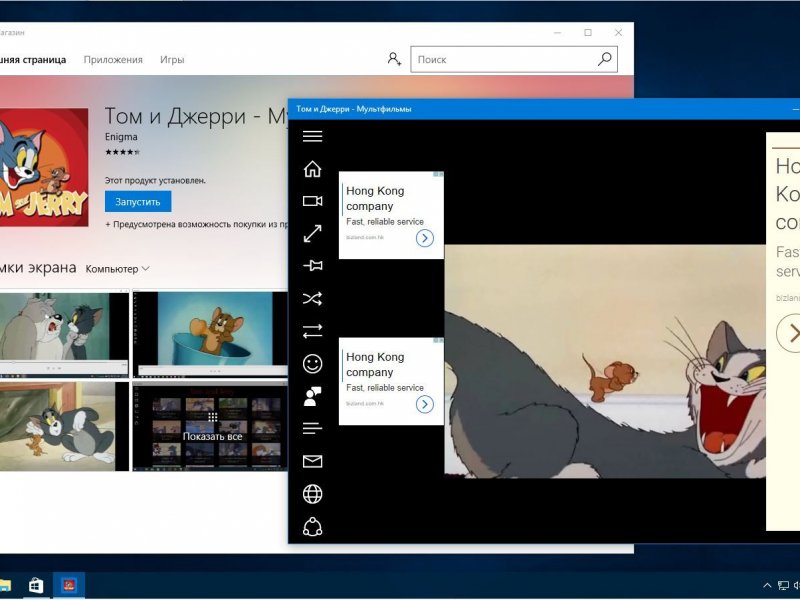800x600 pixels.
Task: Click the playing Tom and Jerry video frame
Action: tap(605, 361)
